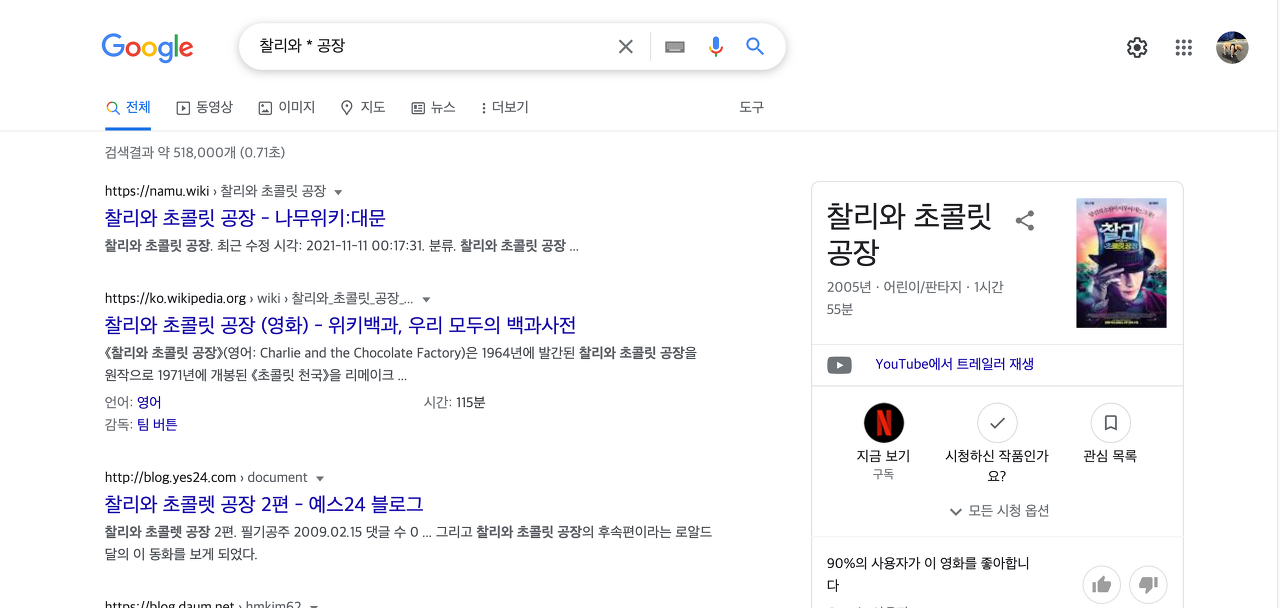
Task: Open Google apps grid icon
Action: tap(1184, 47)
